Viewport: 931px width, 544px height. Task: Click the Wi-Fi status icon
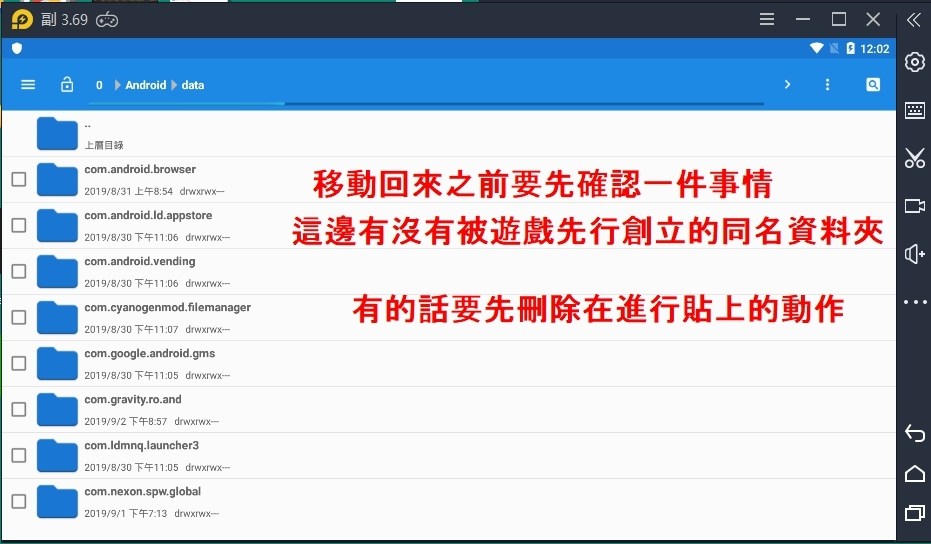tap(817, 48)
